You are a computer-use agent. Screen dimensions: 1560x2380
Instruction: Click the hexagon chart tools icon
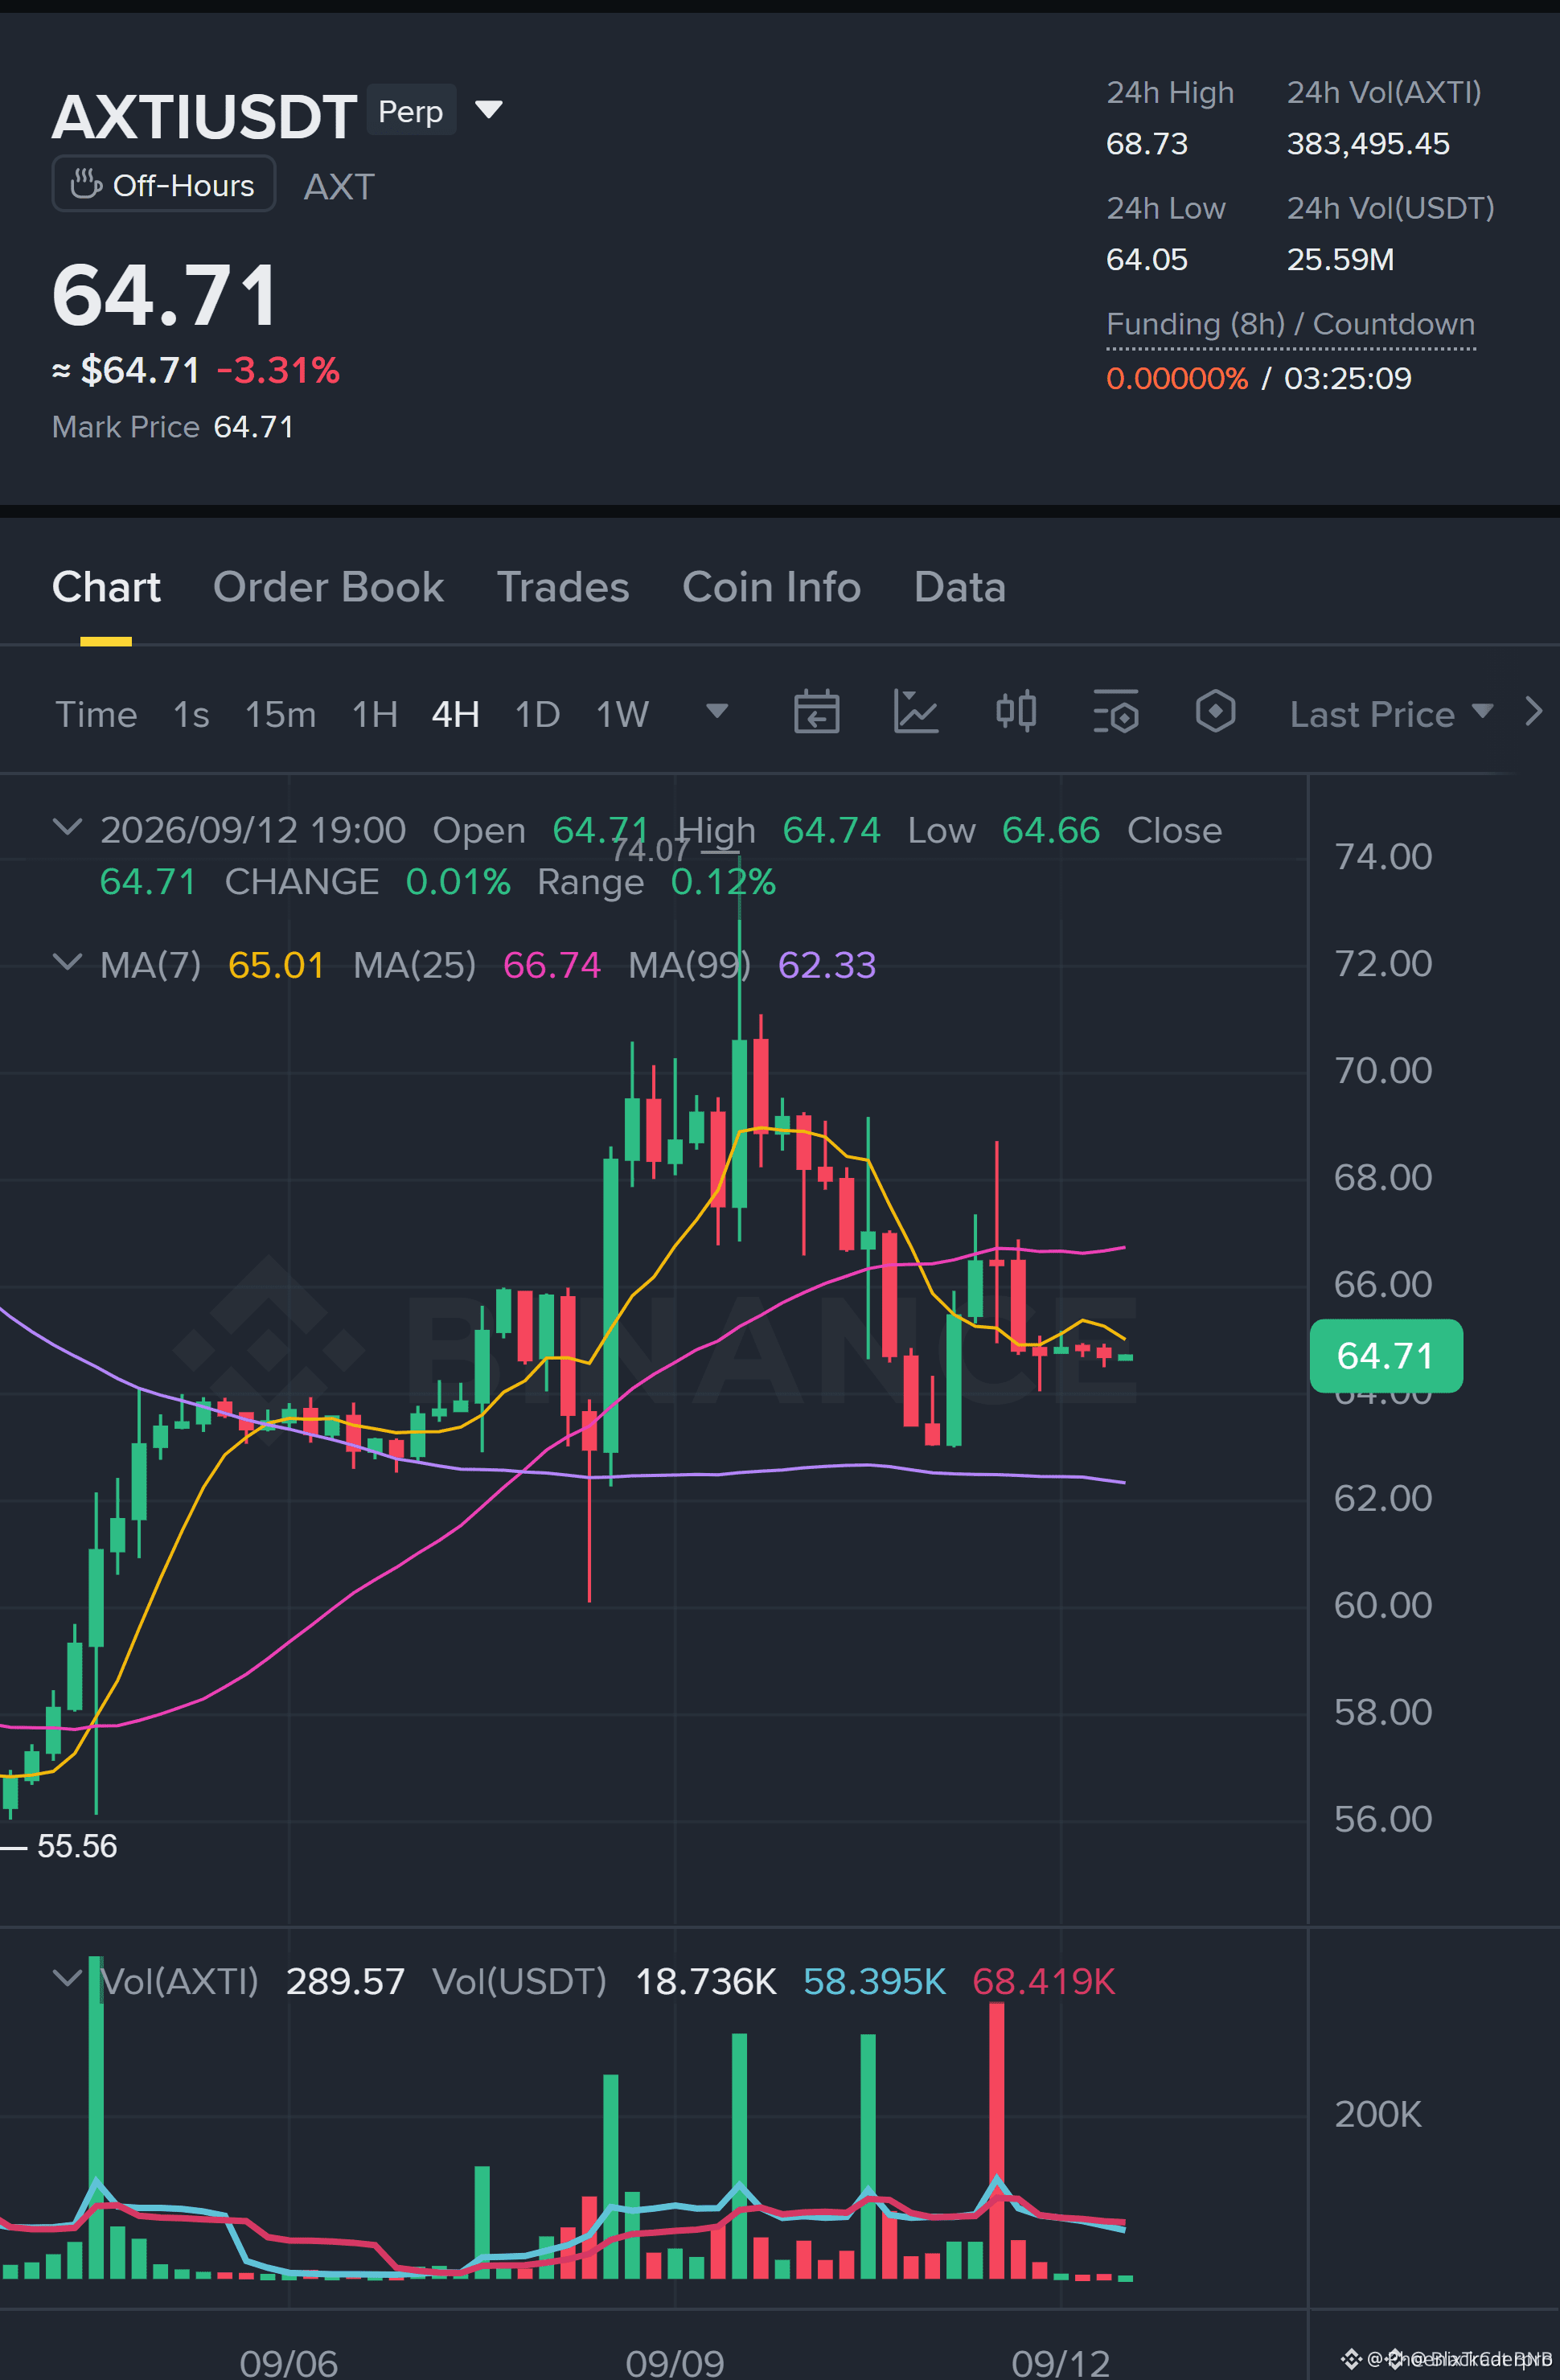pos(1215,712)
